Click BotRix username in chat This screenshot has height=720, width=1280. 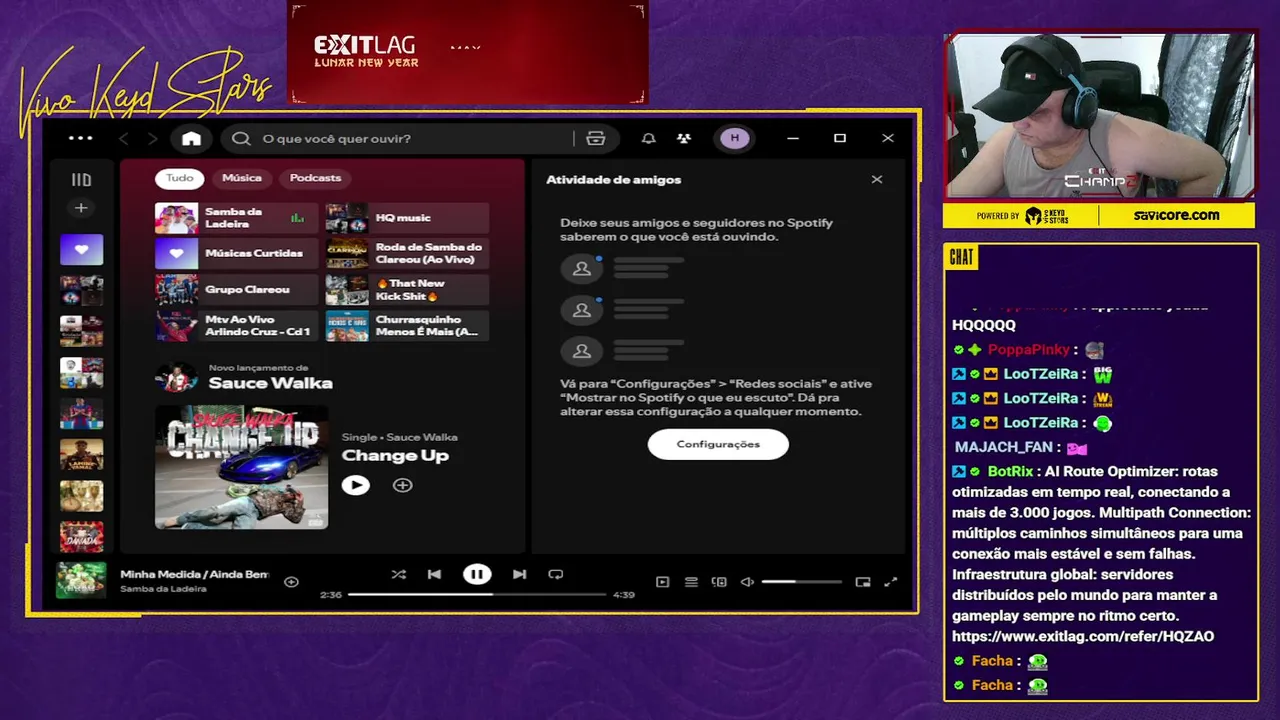click(x=1010, y=471)
